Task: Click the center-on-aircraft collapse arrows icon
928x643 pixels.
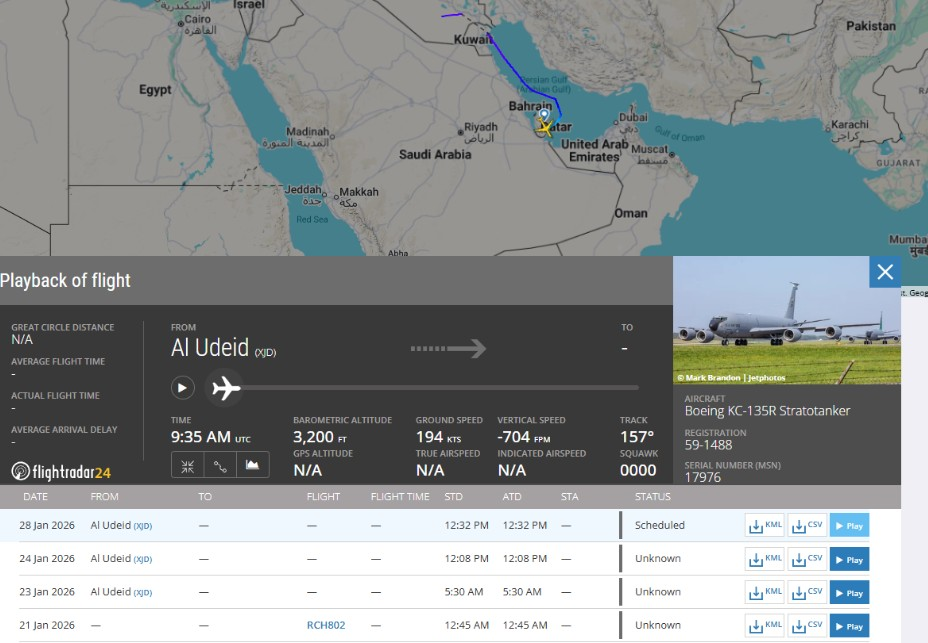Action: pyautogui.click(x=187, y=465)
